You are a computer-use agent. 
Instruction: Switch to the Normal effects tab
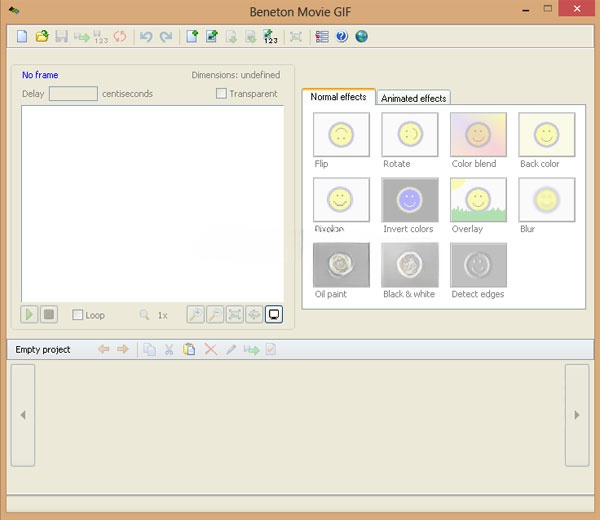[338, 97]
